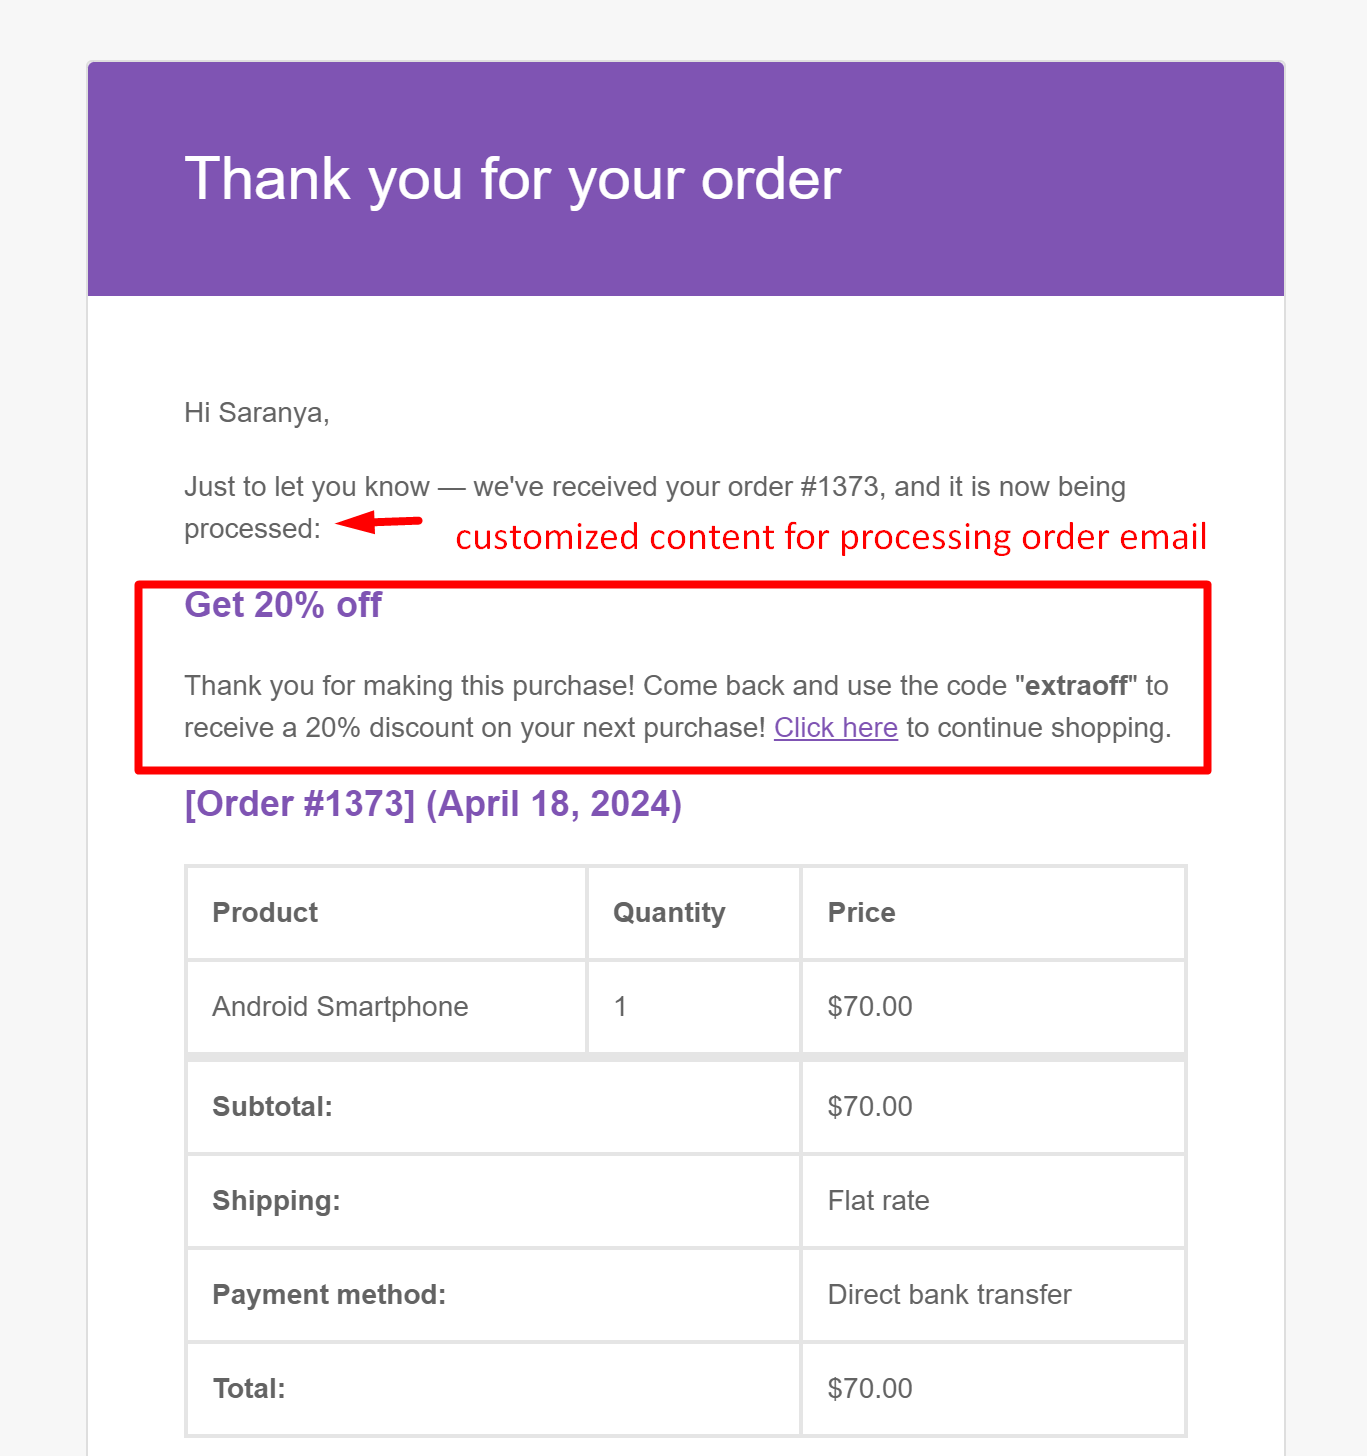
Task: Click the "Payment method:" row label
Action: pos(329,1295)
